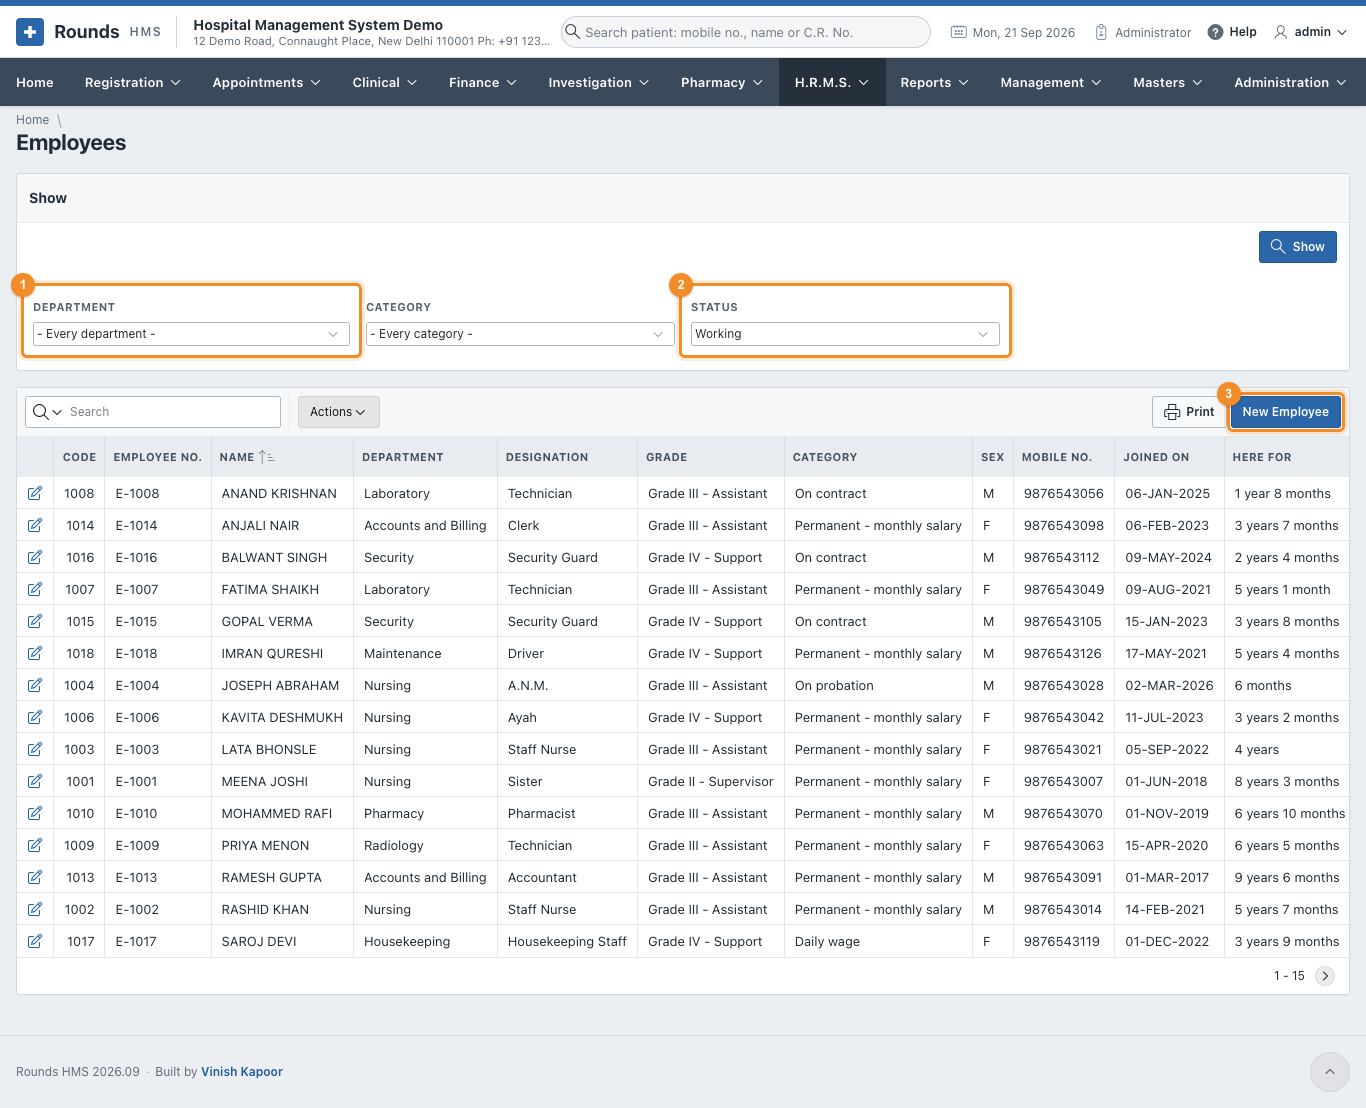Click the Help question mark icon
Screen dimensions: 1366x1108
(1215, 32)
